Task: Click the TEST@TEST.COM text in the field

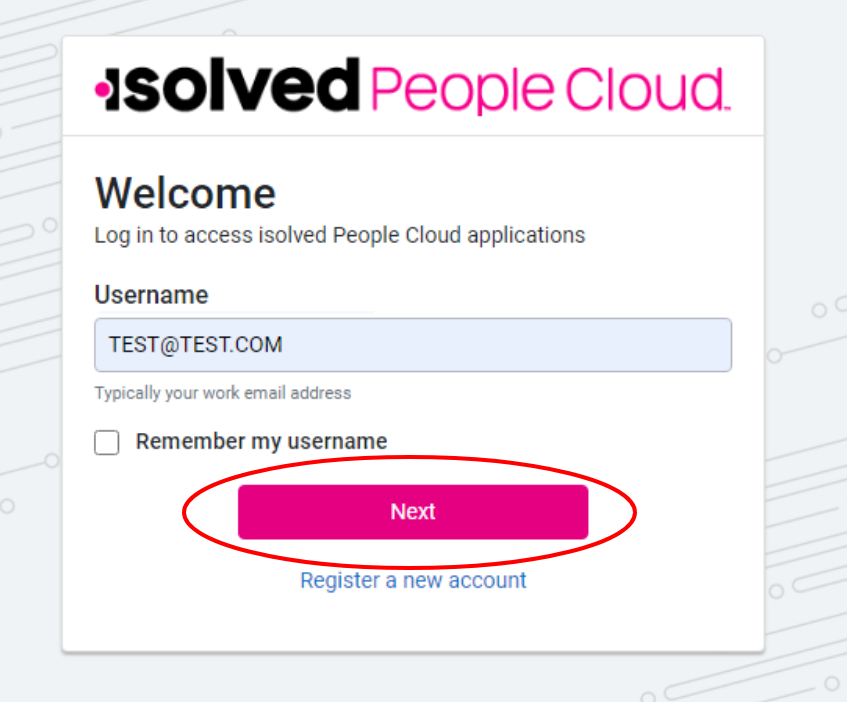Action: pos(196,345)
